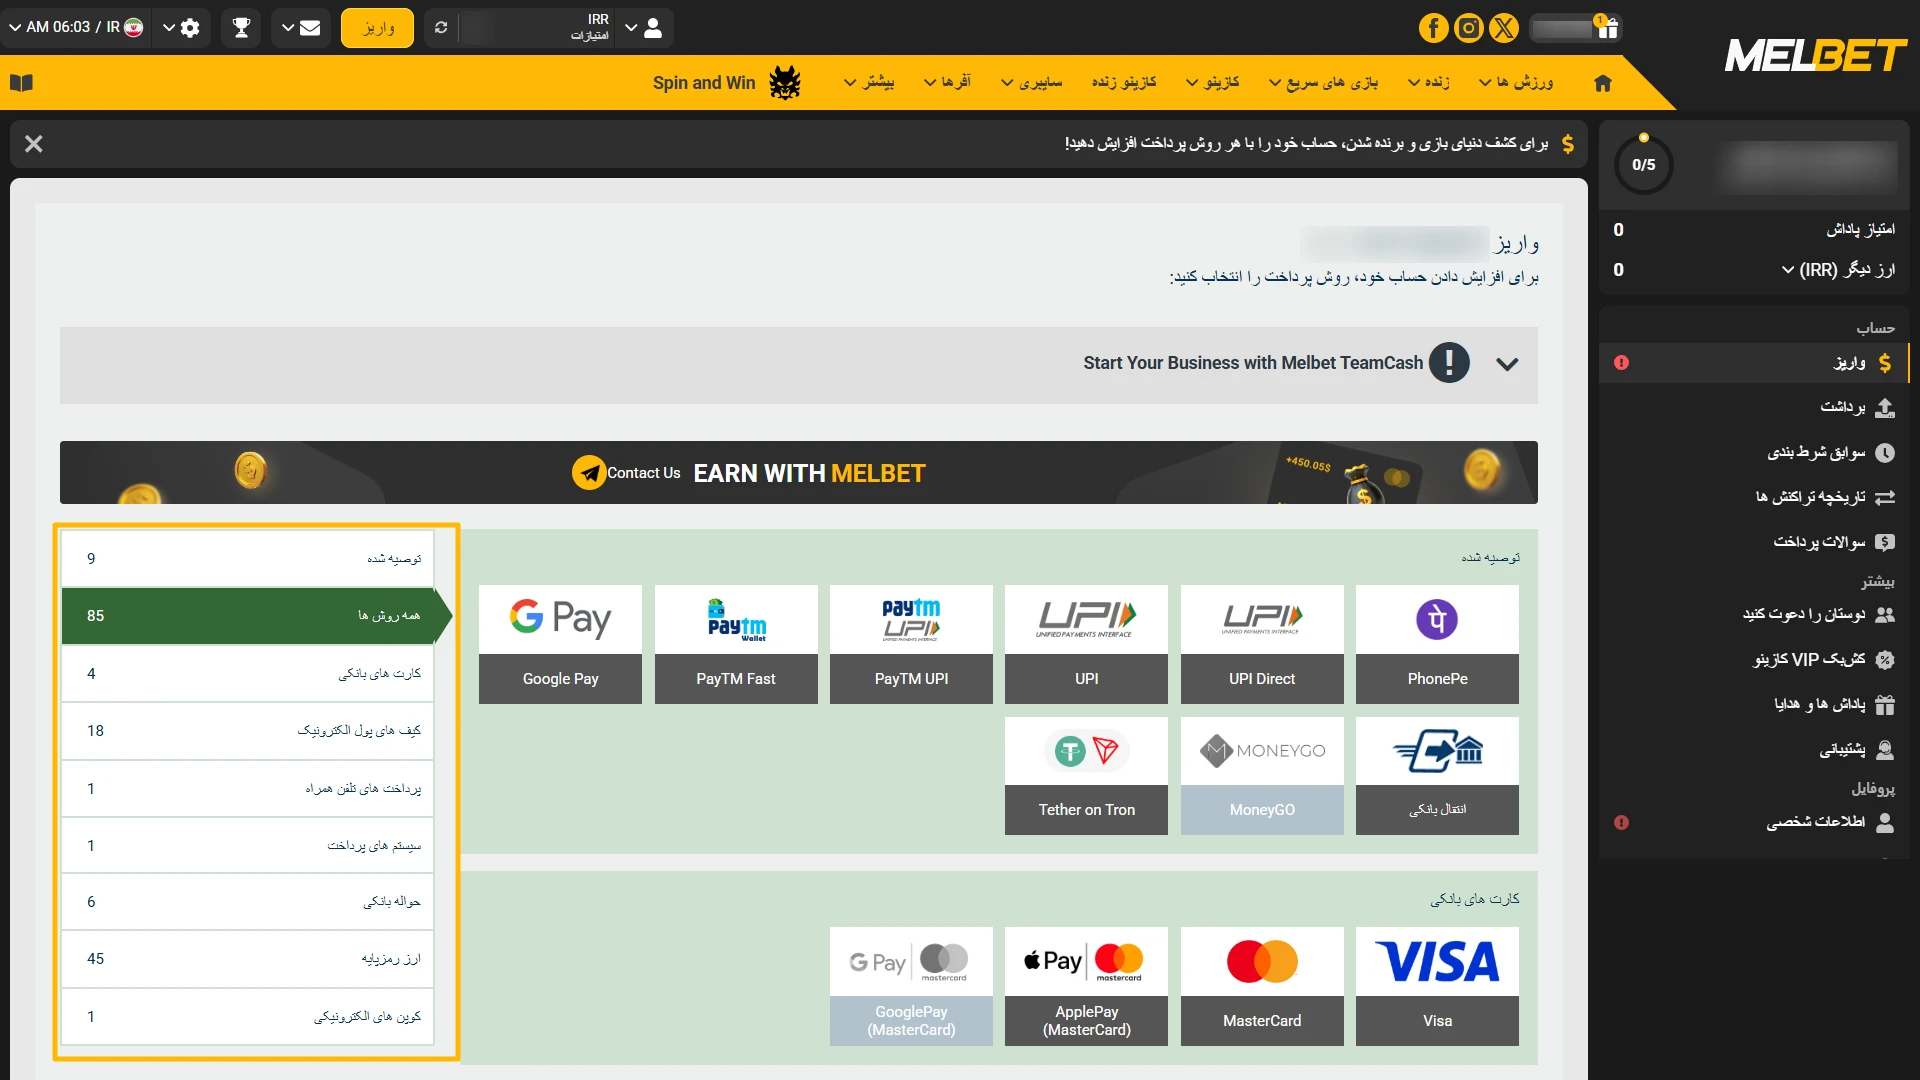Expand the other currency (IRR) dropdown

[x=1838, y=270]
